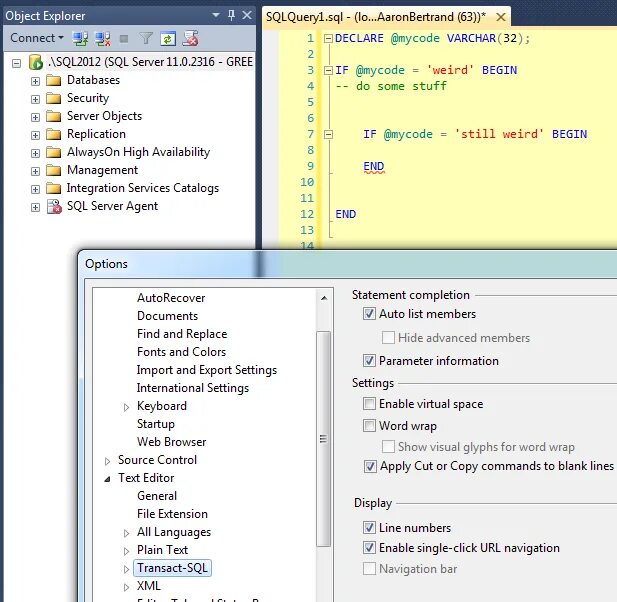Click the Connect Object Explorer toolbar icon
Viewport: 617px width, 602px height.
pyautogui.click(x=80, y=39)
